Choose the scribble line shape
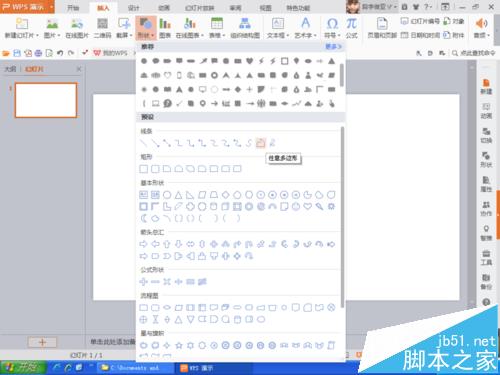500x375 pixels. (272, 143)
